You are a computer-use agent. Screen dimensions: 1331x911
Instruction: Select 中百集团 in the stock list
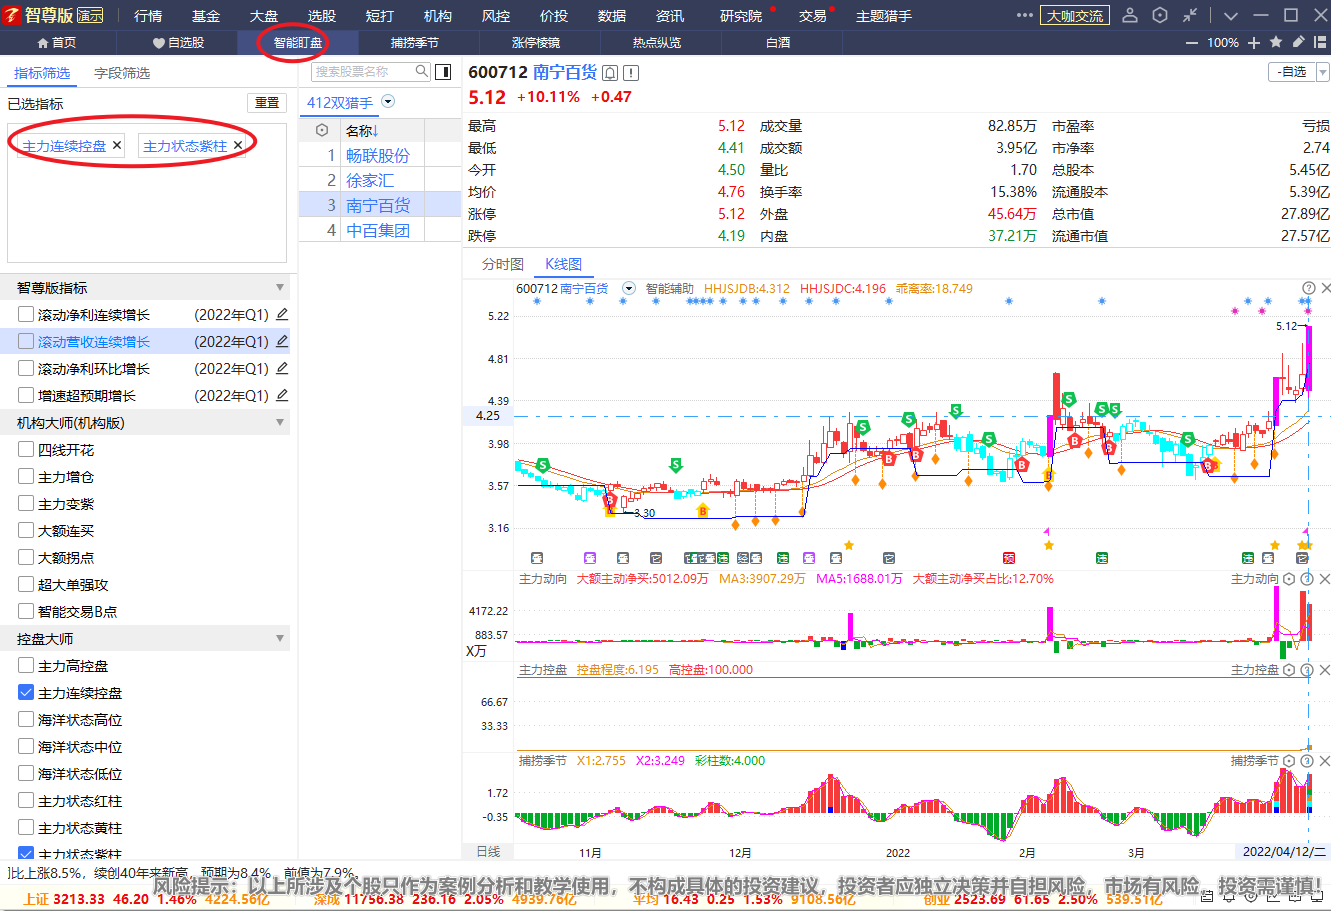pyautogui.click(x=378, y=230)
